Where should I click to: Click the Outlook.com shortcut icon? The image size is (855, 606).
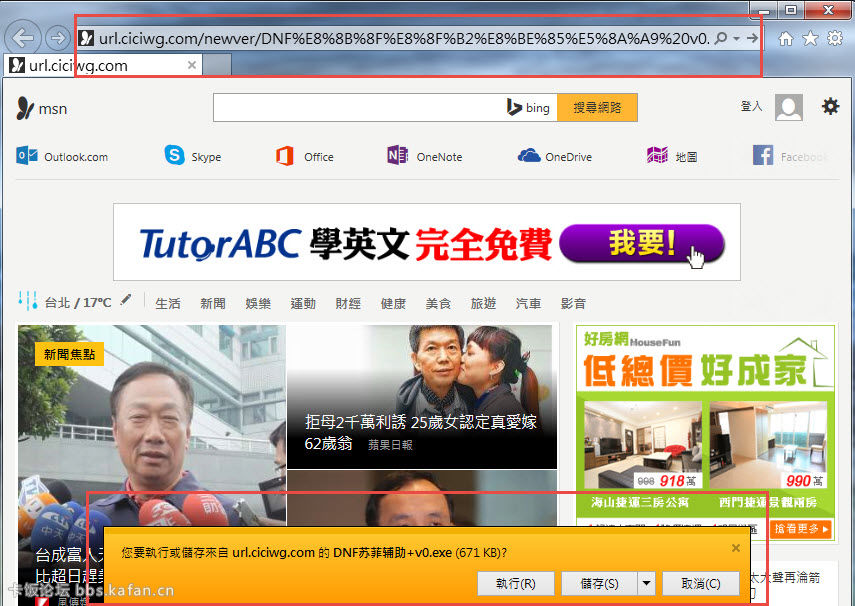pos(27,156)
